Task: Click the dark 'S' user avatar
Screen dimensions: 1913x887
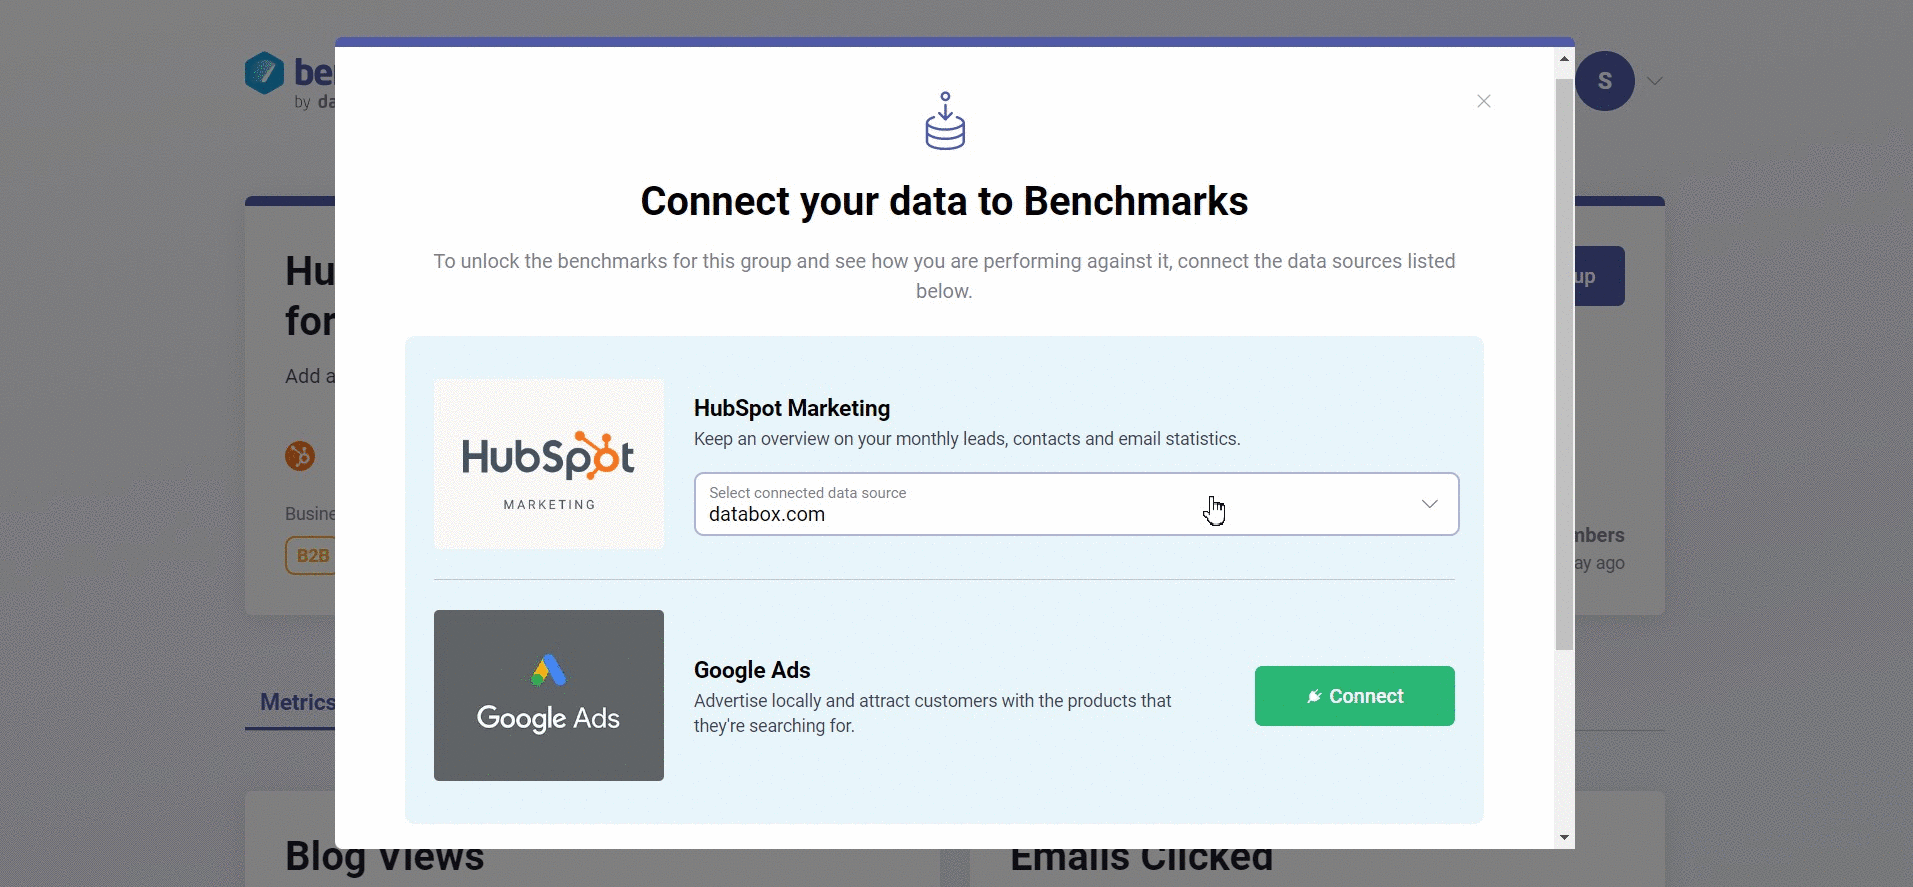Action: point(1605,80)
